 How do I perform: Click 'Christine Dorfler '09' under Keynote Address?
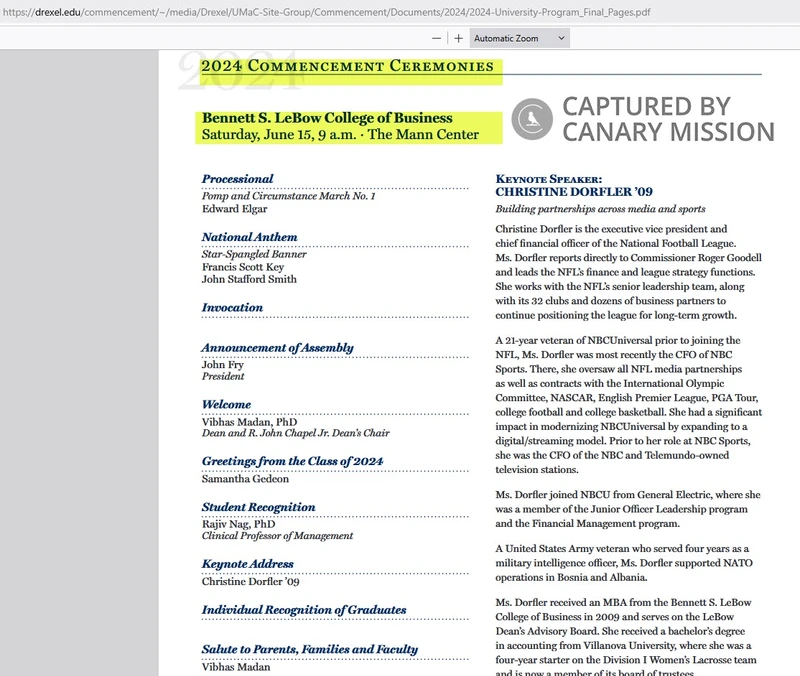tap(251, 582)
